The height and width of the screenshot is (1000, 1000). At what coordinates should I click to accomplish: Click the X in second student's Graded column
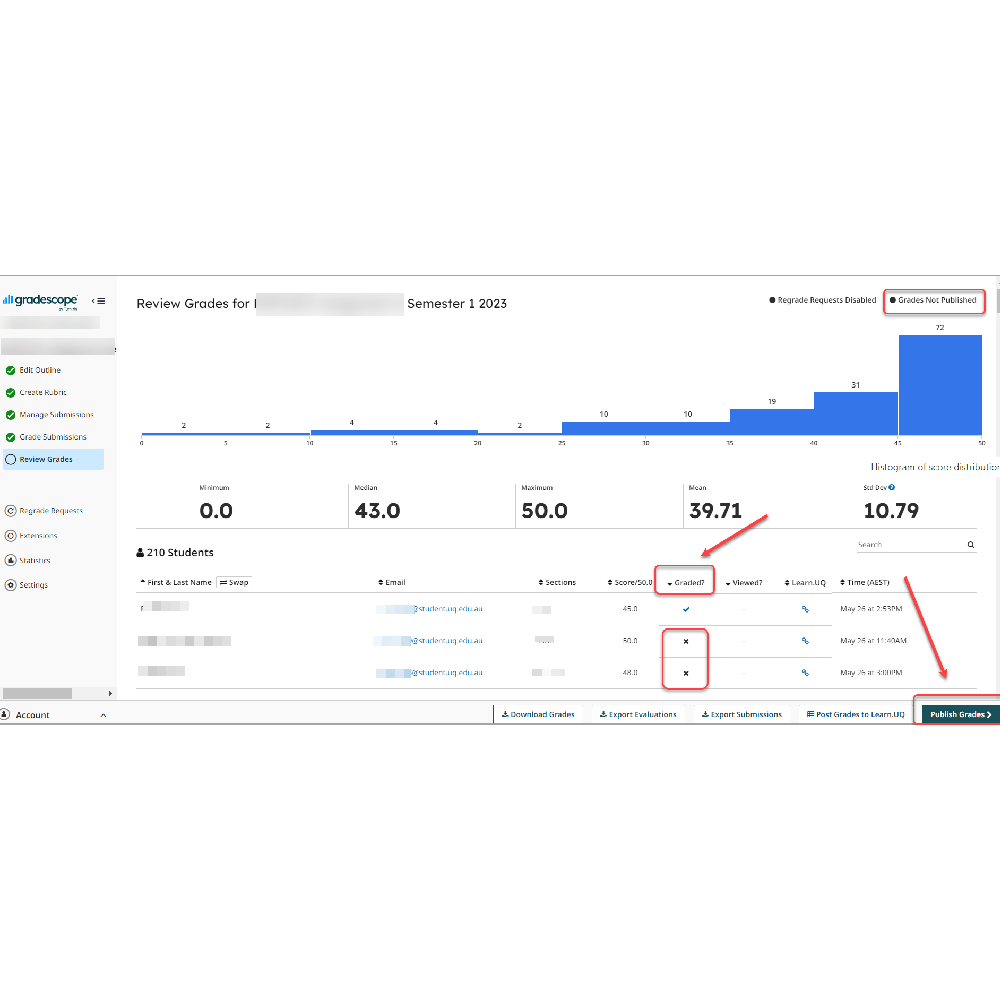pos(684,641)
